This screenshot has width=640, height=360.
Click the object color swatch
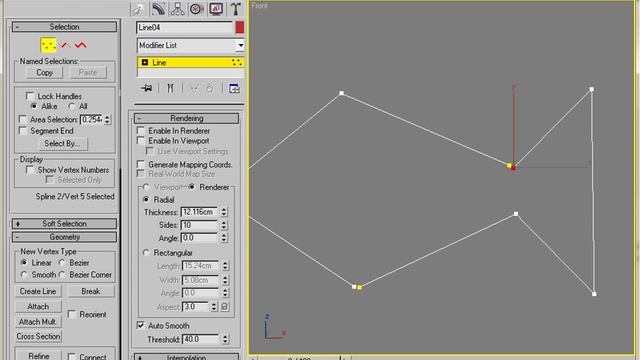pos(240,27)
